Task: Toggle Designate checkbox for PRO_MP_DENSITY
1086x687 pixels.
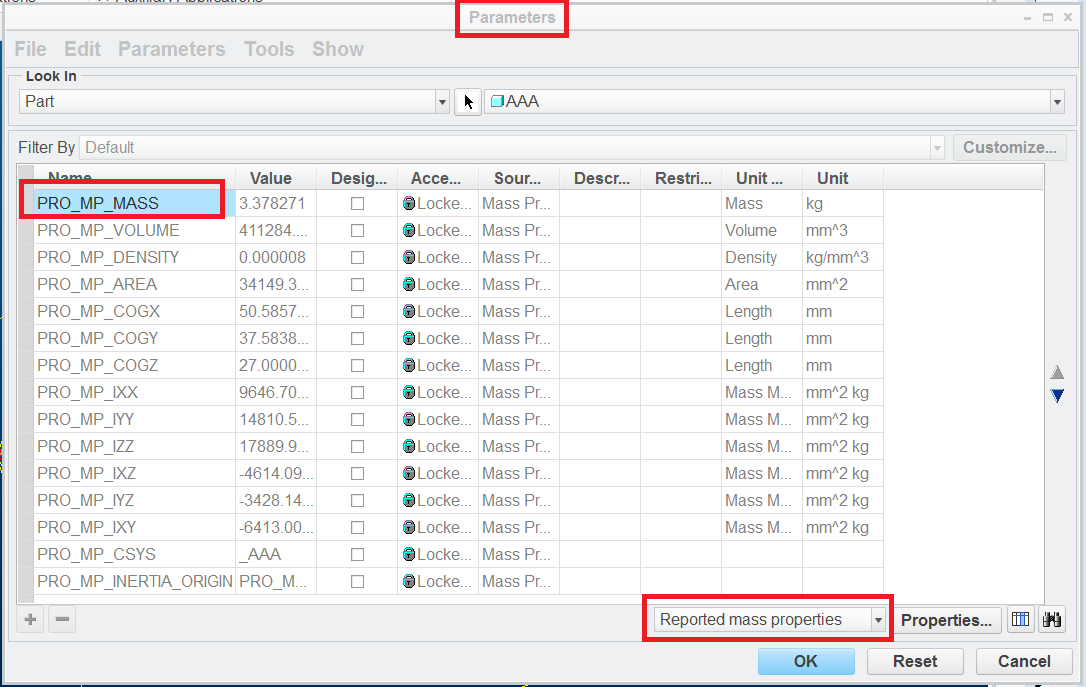Action: [x=356, y=257]
